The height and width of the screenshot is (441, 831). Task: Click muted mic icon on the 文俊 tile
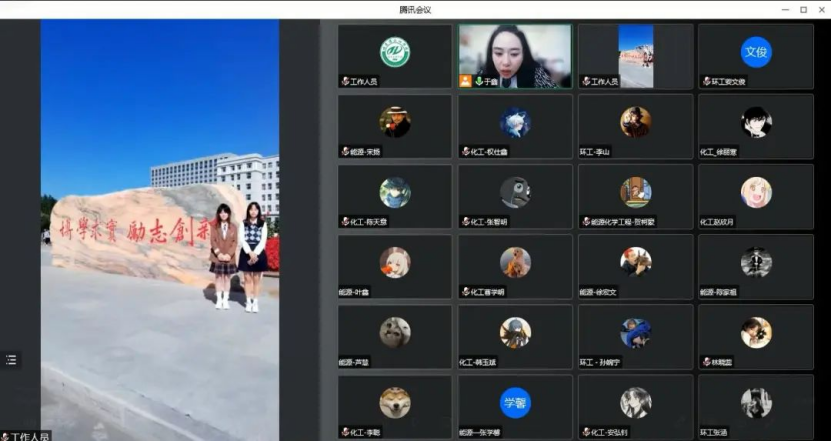click(x=706, y=81)
